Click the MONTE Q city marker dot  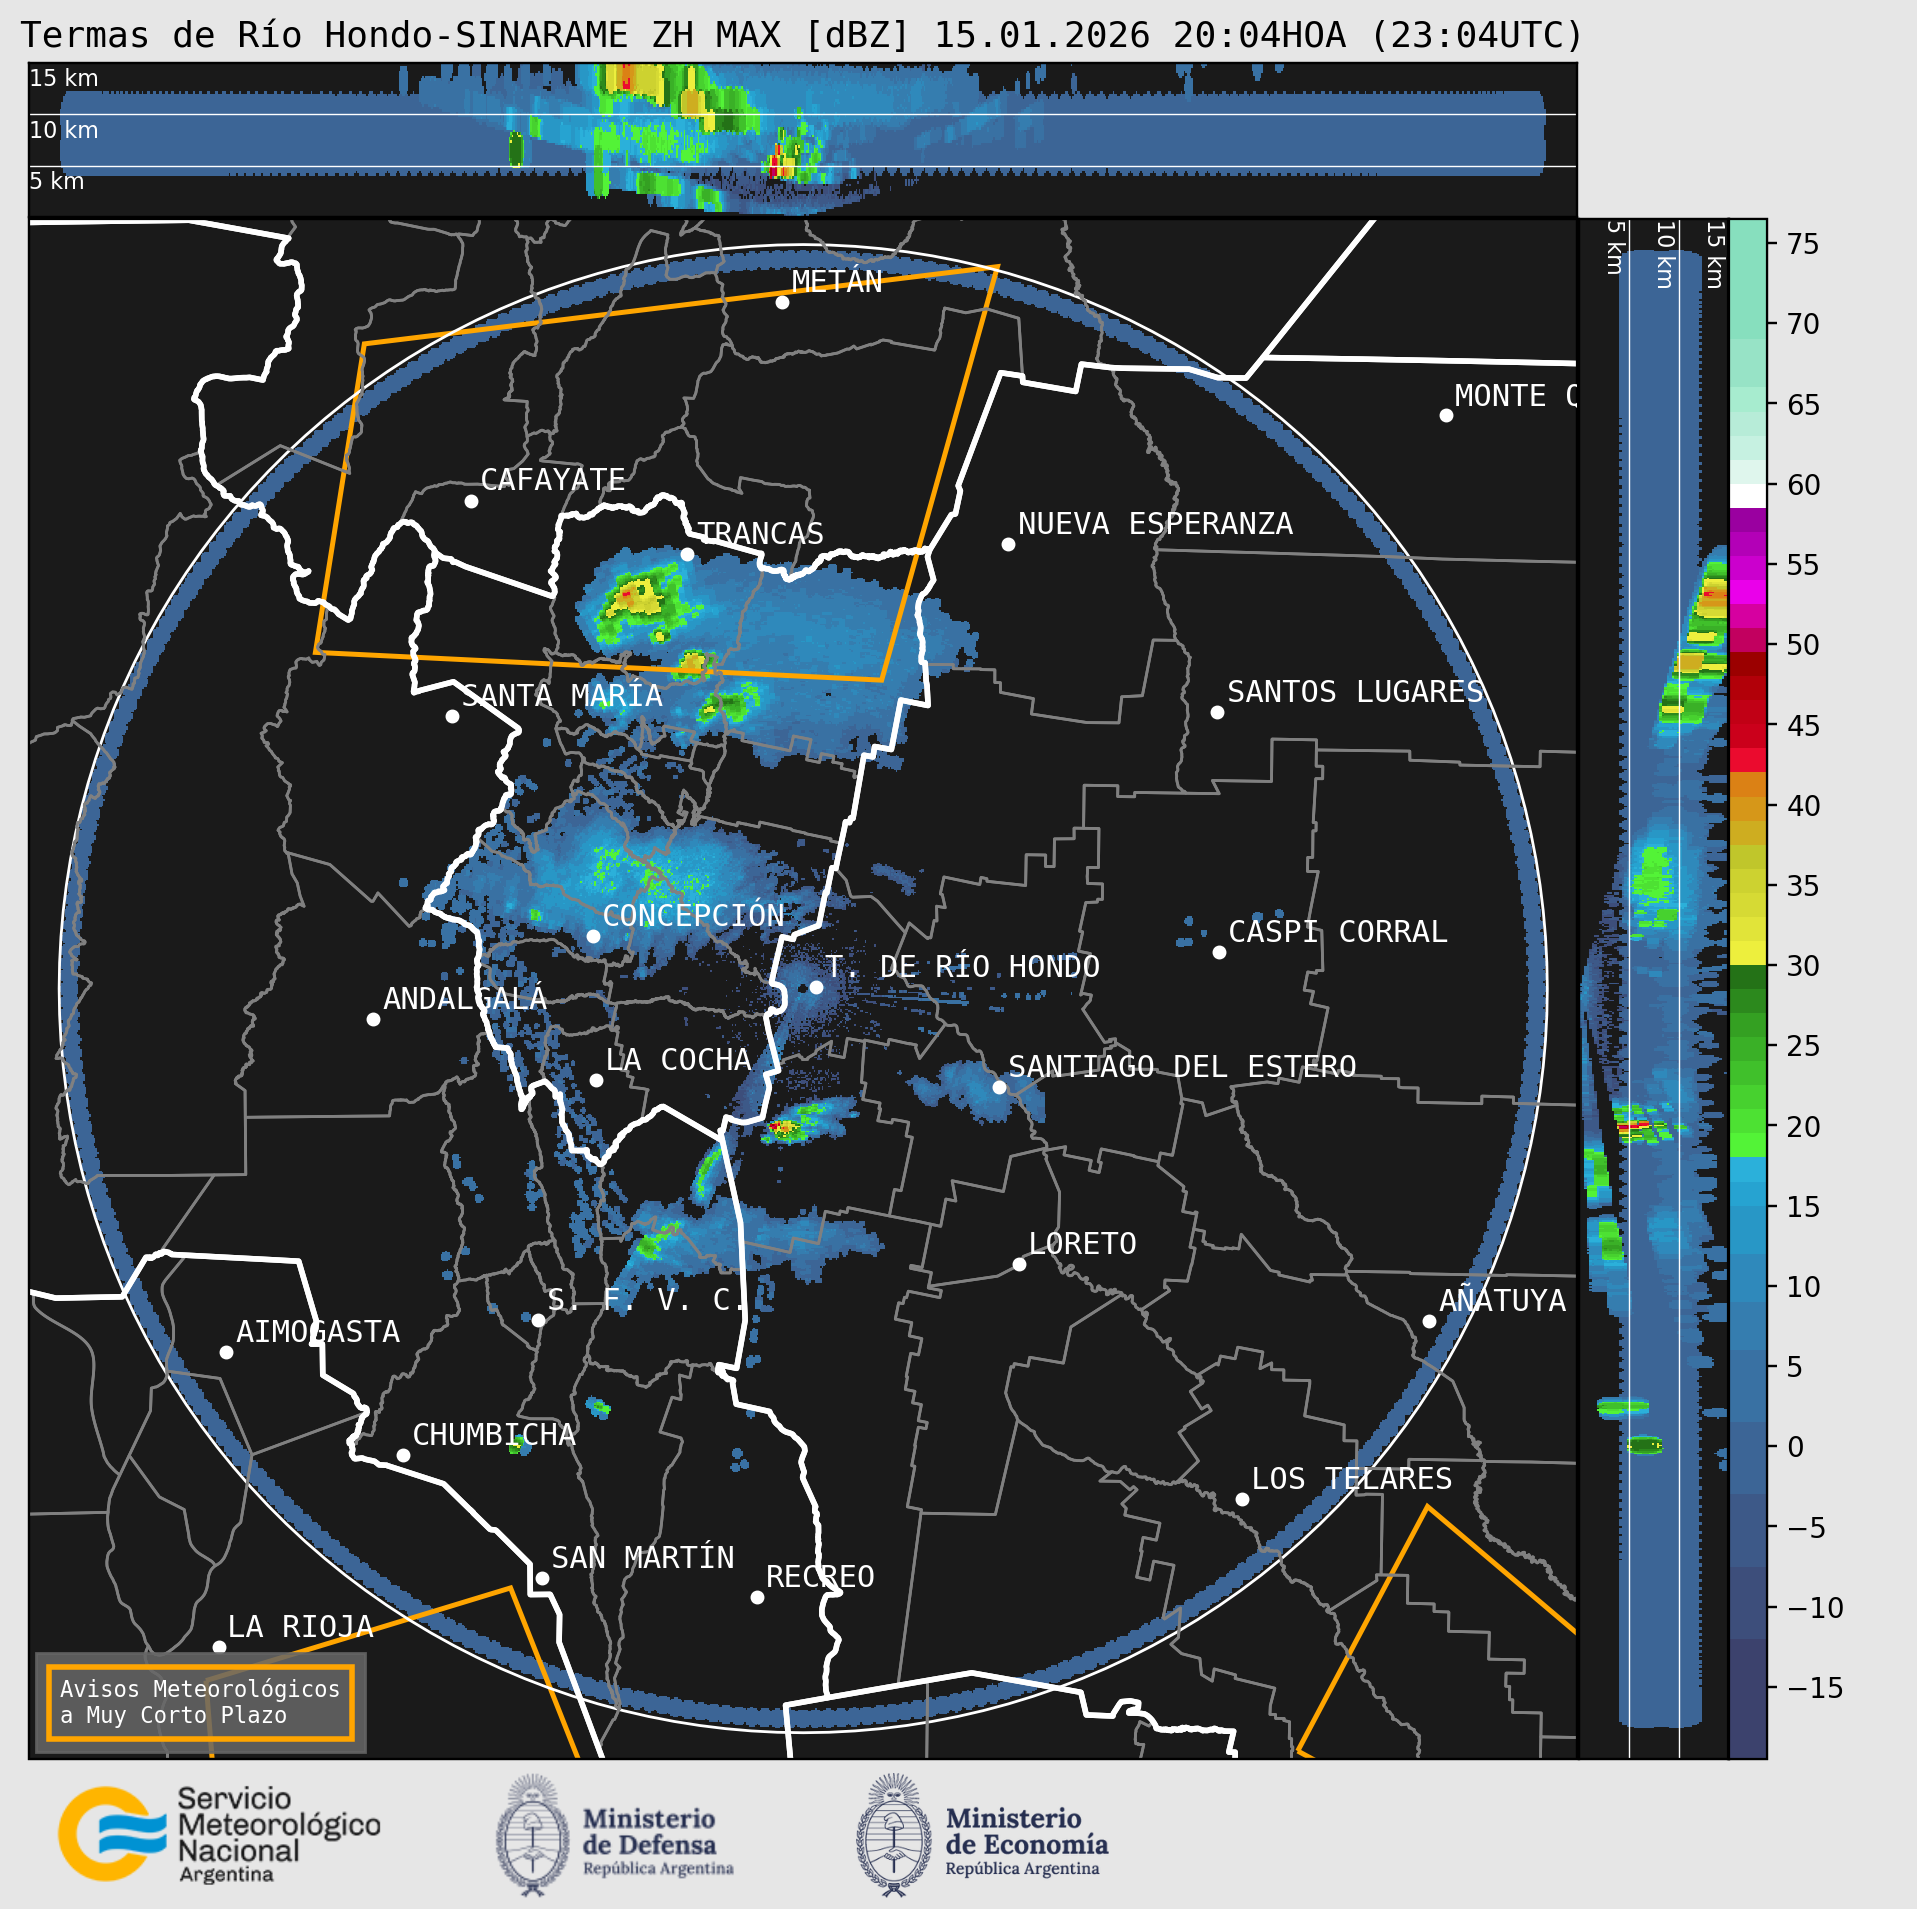pos(1446,415)
